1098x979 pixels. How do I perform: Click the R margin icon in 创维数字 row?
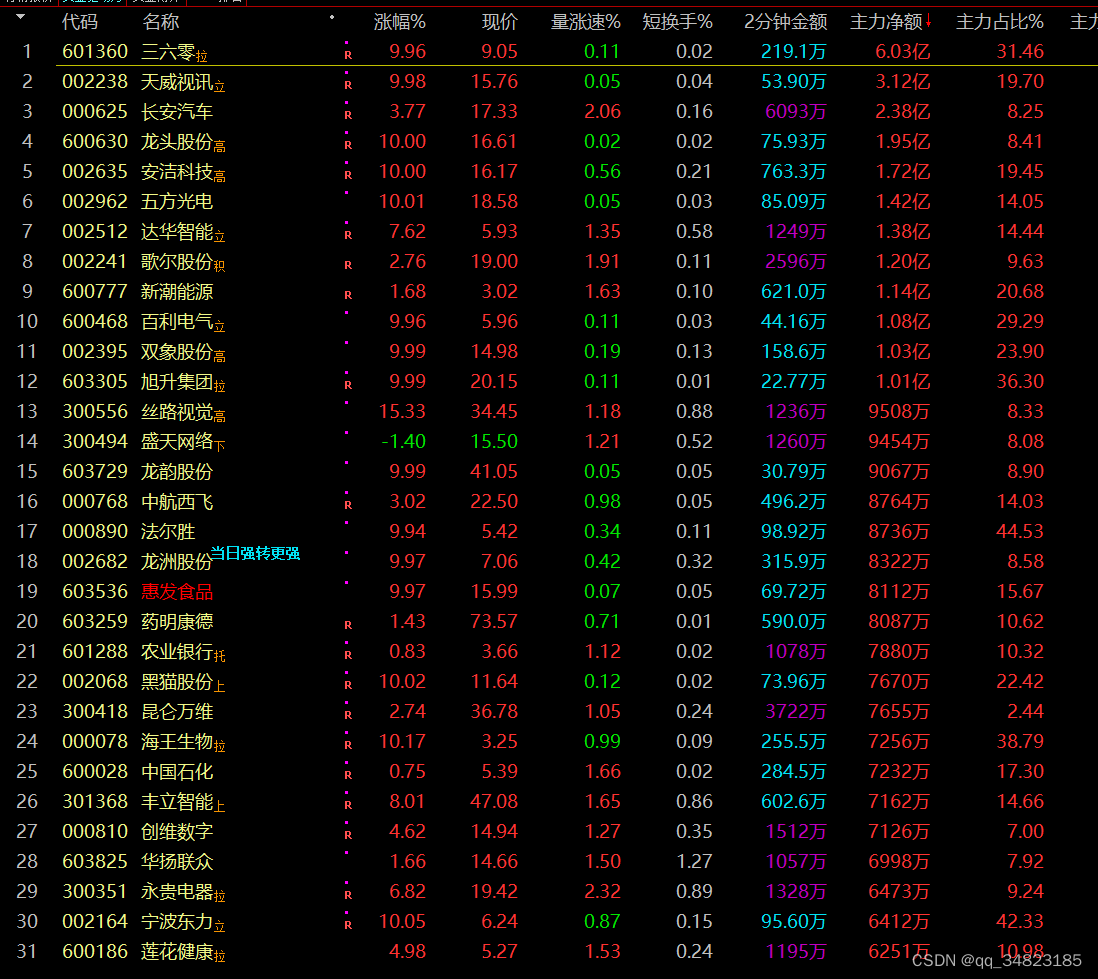click(348, 835)
